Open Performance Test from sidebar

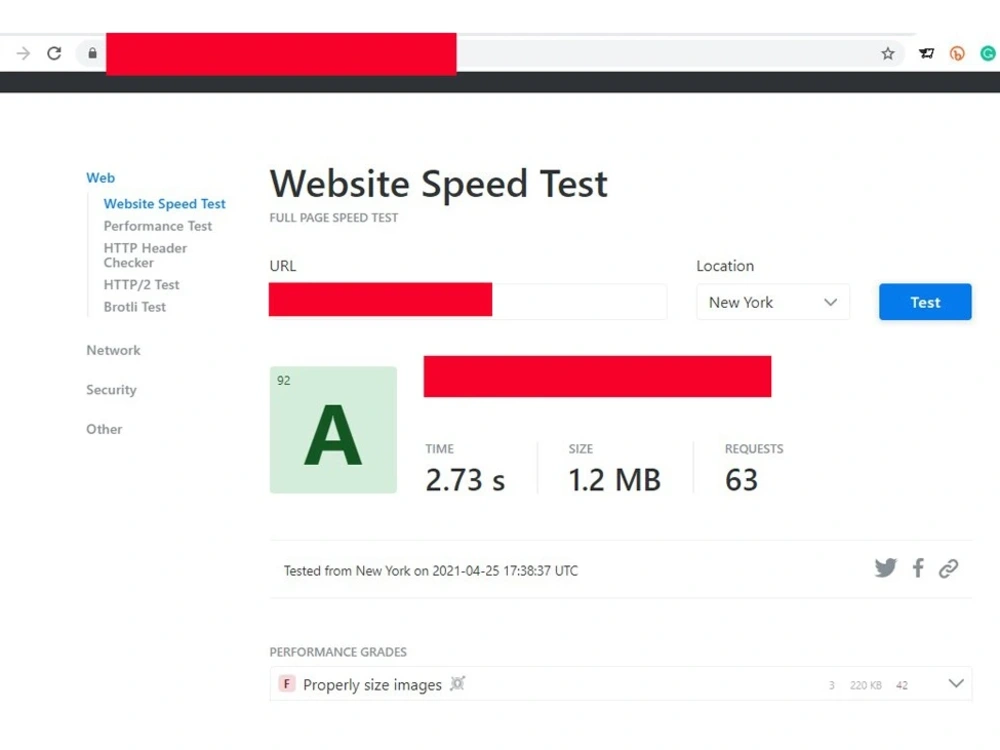158,226
